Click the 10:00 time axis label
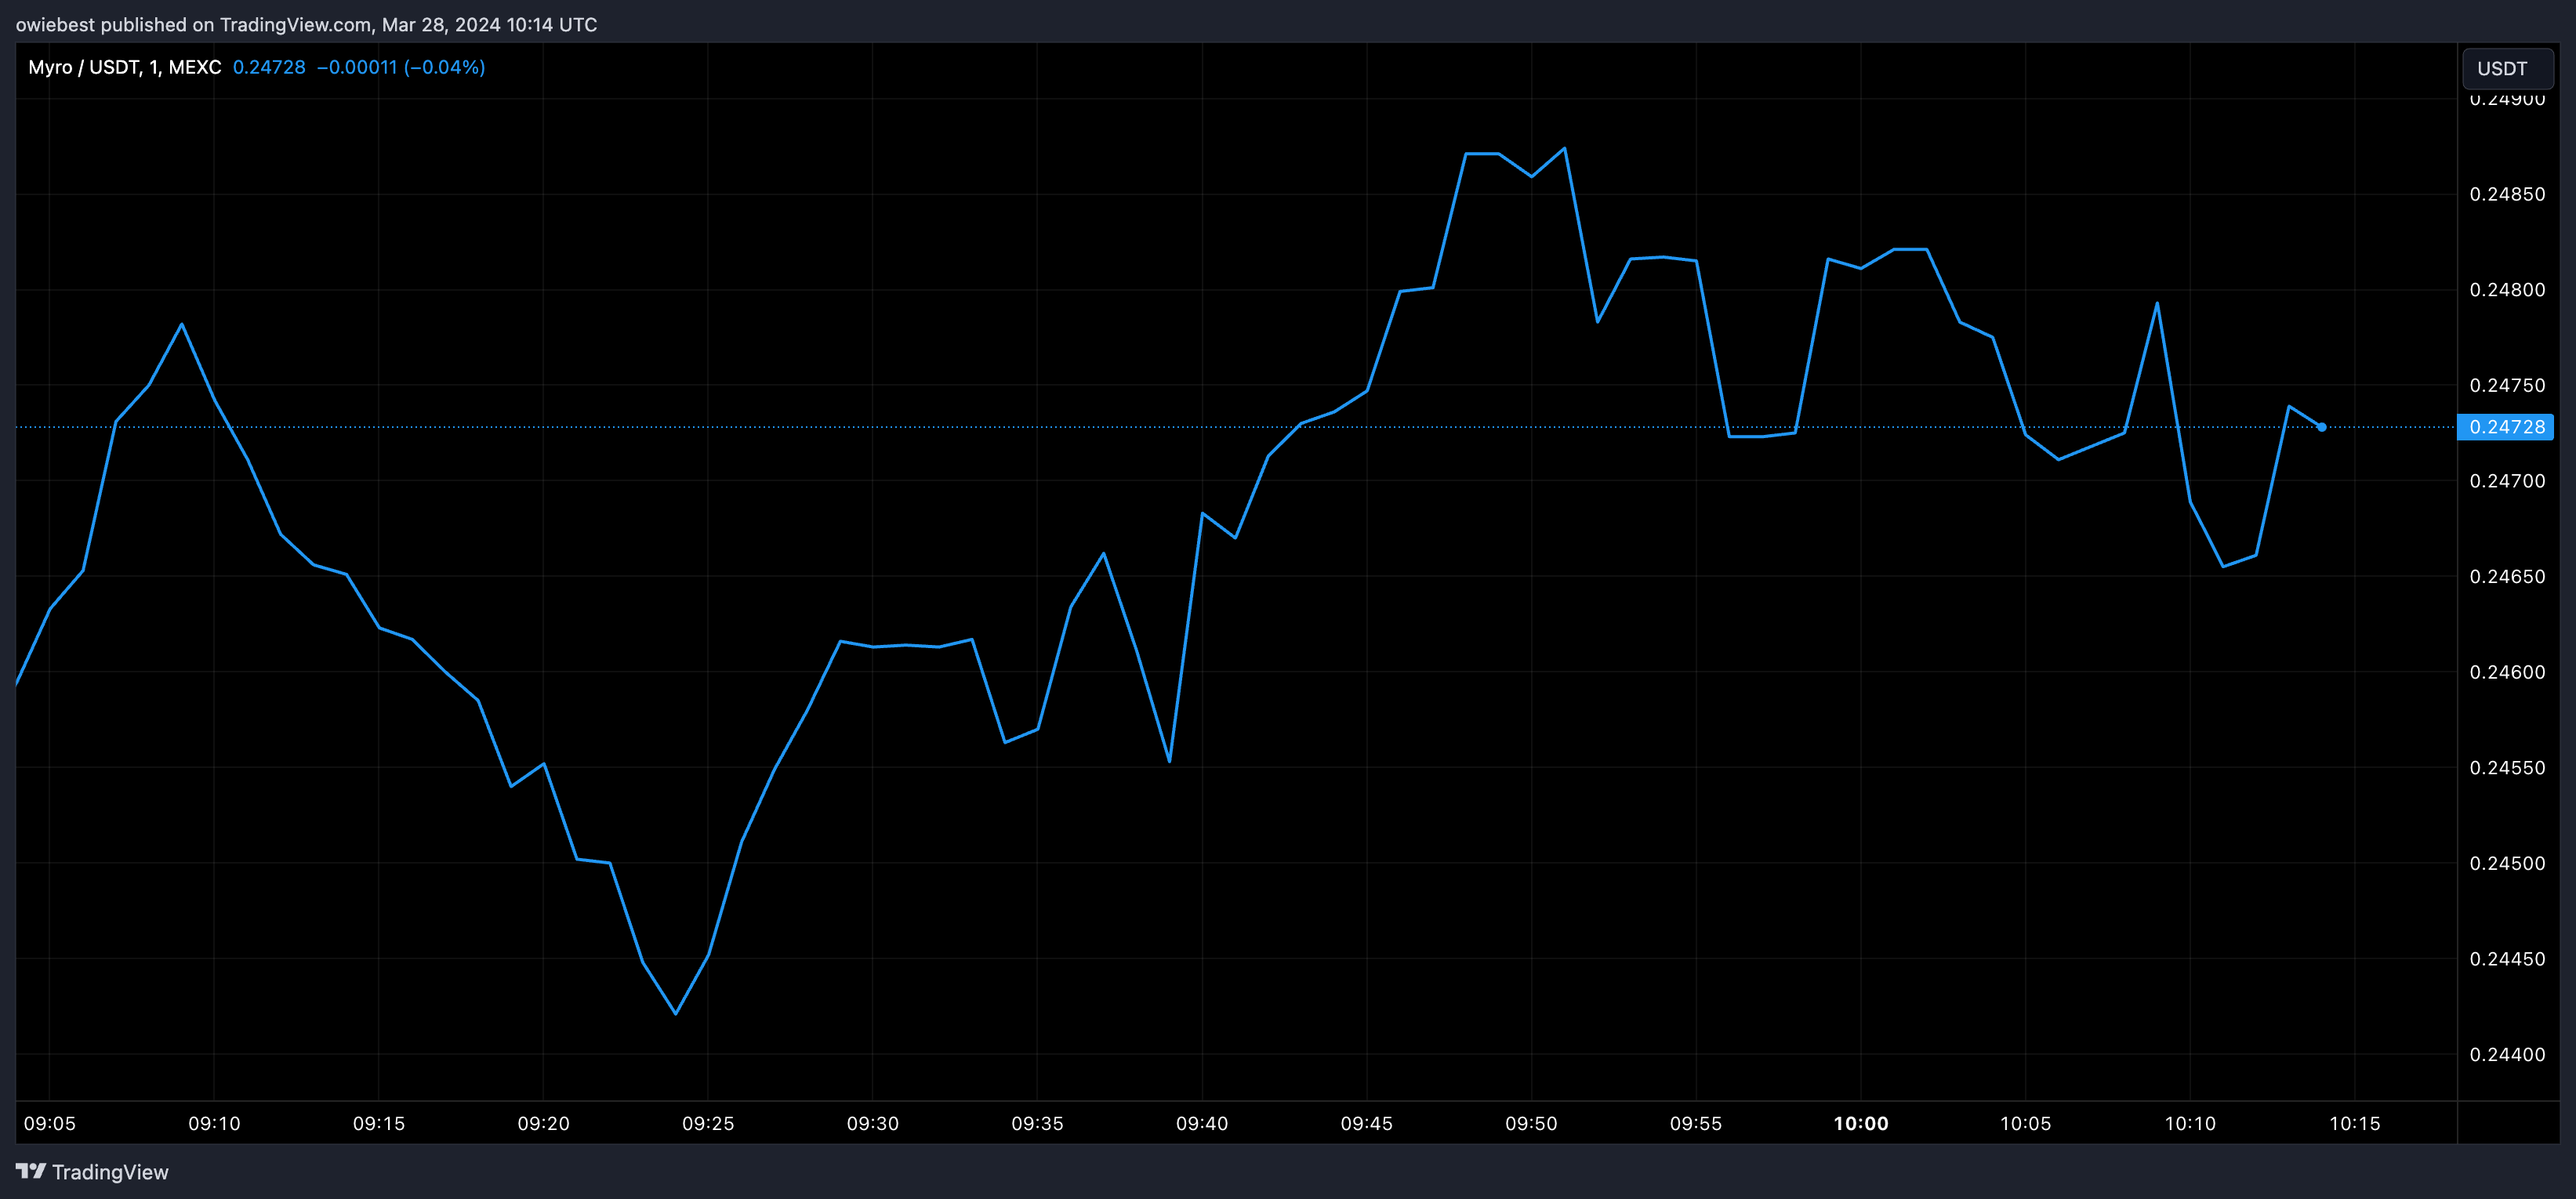This screenshot has width=2576, height=1199. [1860, 1123]
